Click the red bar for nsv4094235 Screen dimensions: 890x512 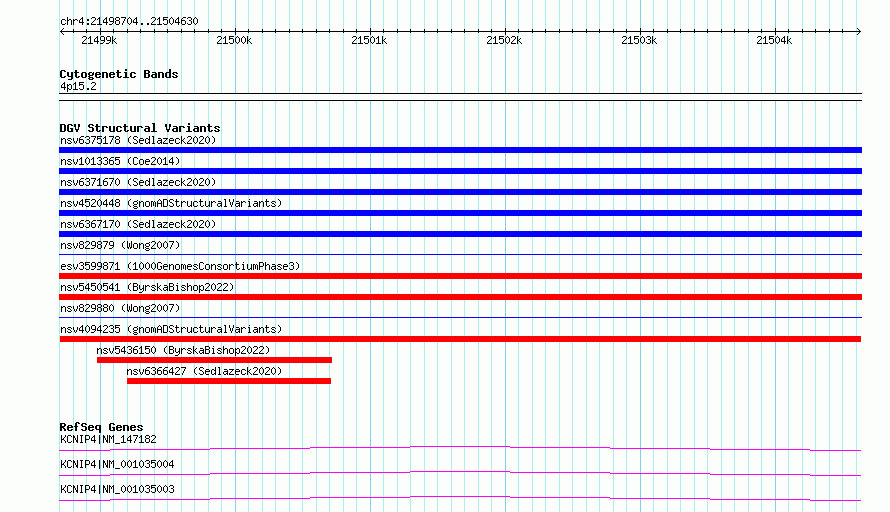[460, 339]
